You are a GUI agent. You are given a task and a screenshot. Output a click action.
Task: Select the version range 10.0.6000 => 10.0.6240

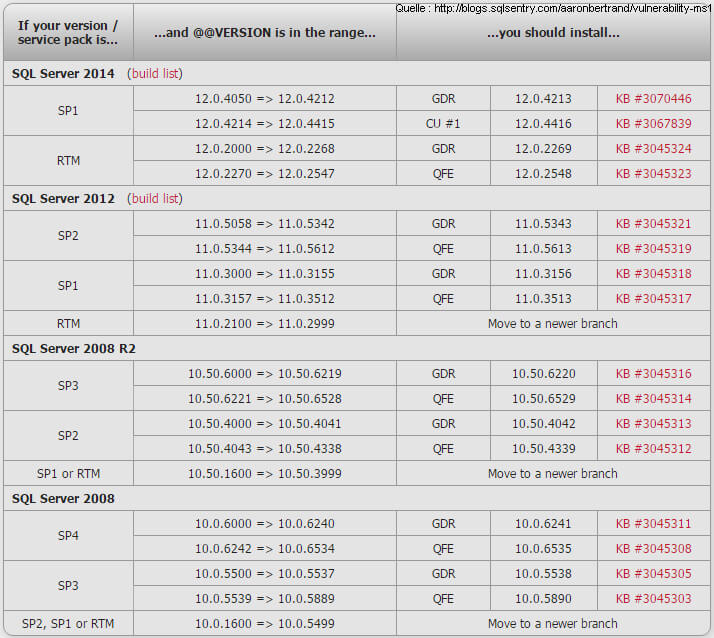click(x=265, y=524)
